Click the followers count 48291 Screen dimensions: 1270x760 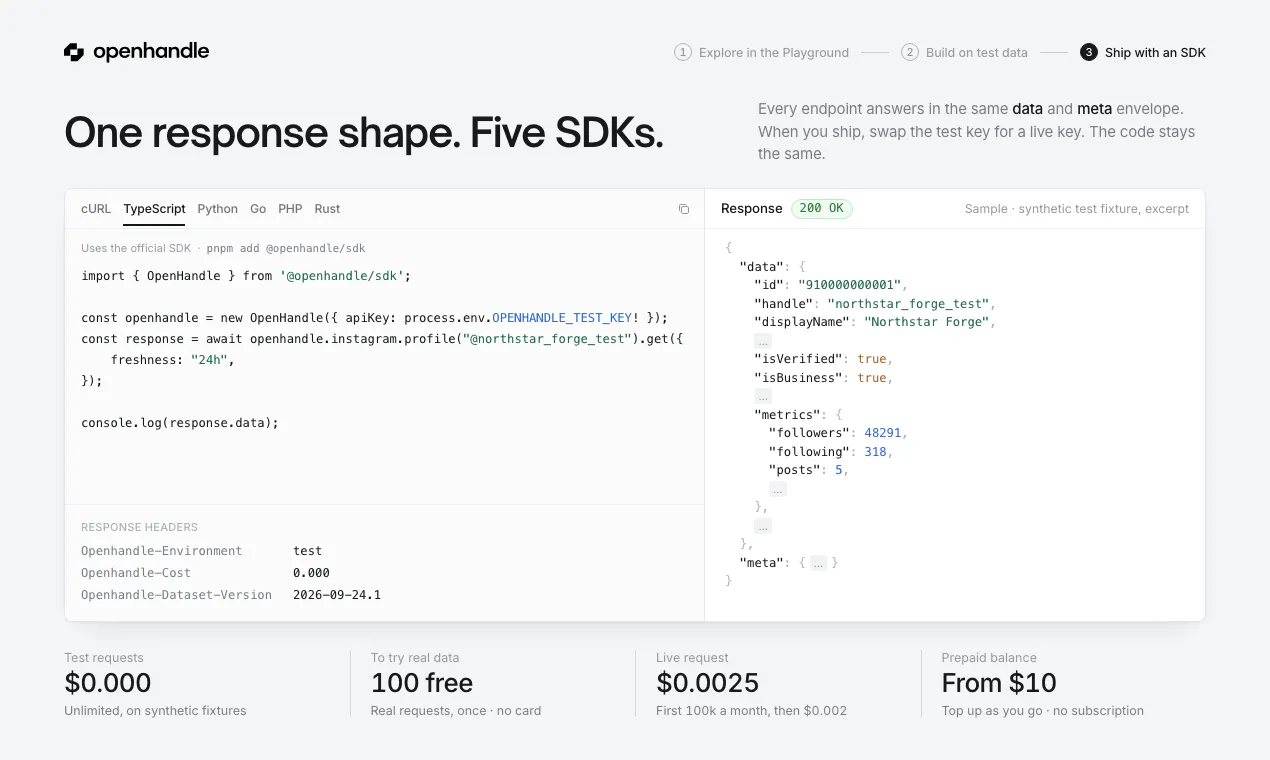tap(883, 433)
